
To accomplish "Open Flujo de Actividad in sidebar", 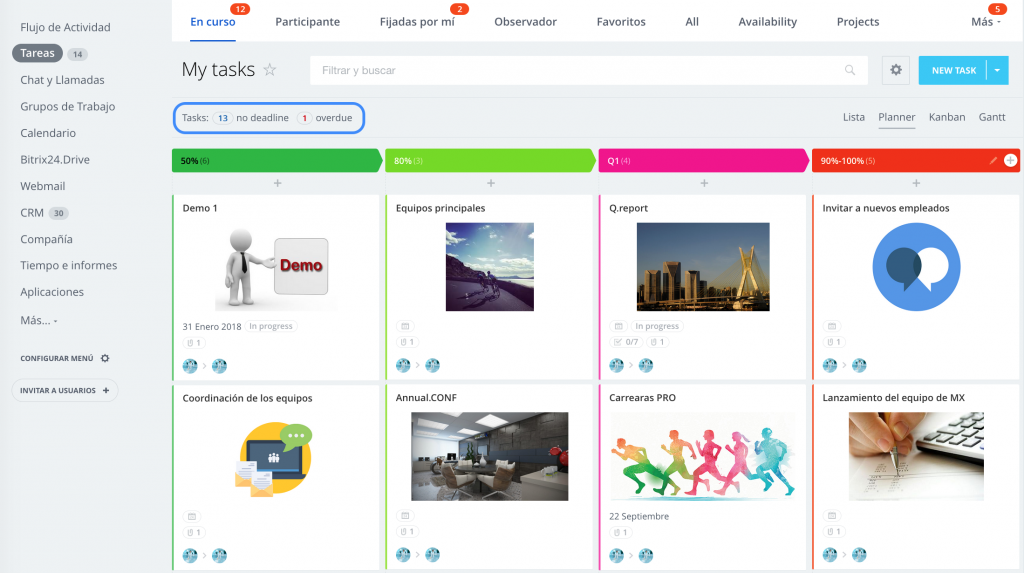I will tap(65, 27).
